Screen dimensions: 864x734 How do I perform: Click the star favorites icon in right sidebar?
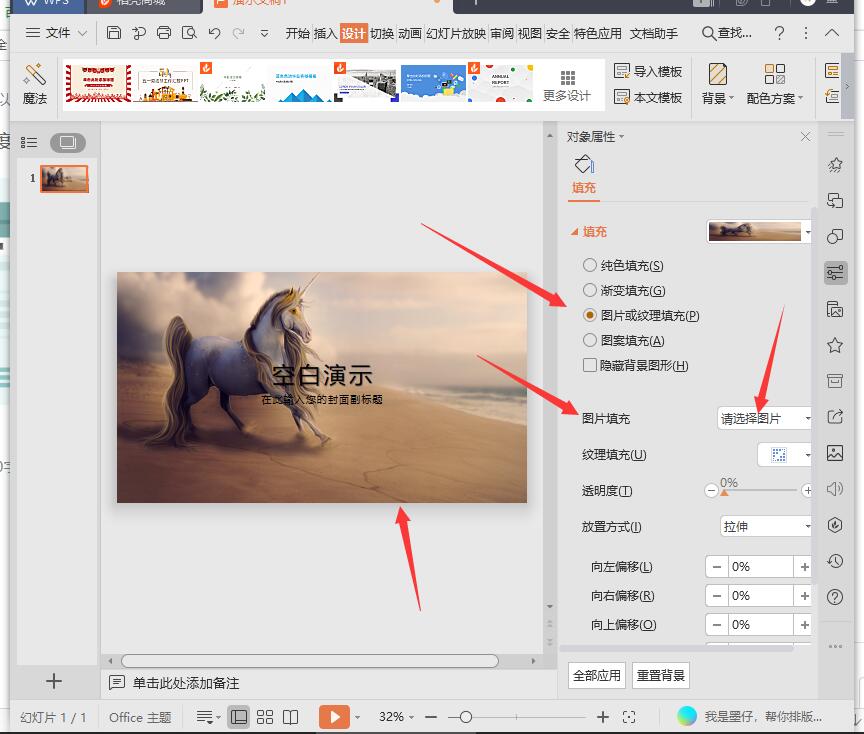pyautogui.click(x=835, y=346)
